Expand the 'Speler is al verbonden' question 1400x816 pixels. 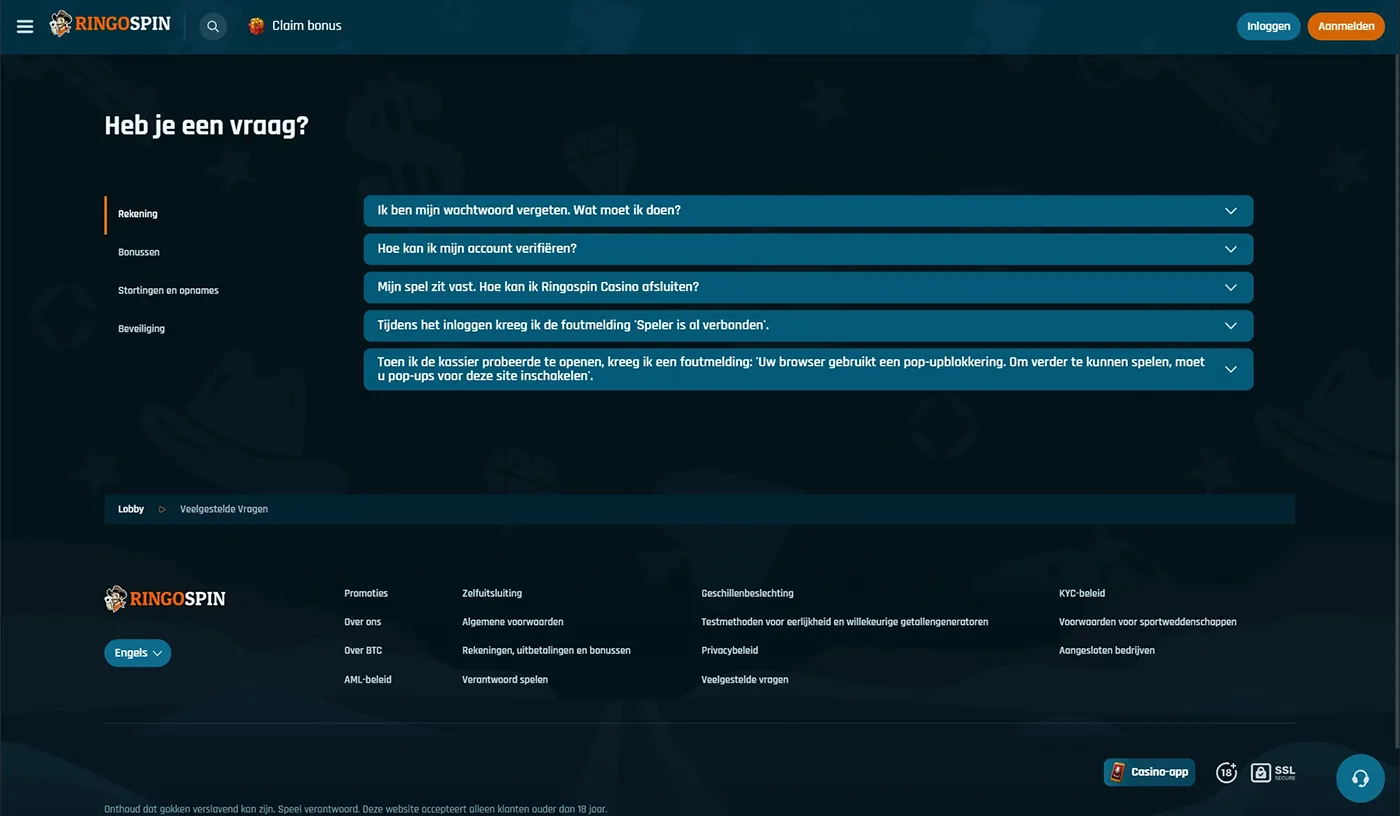[x=807, y=325]
